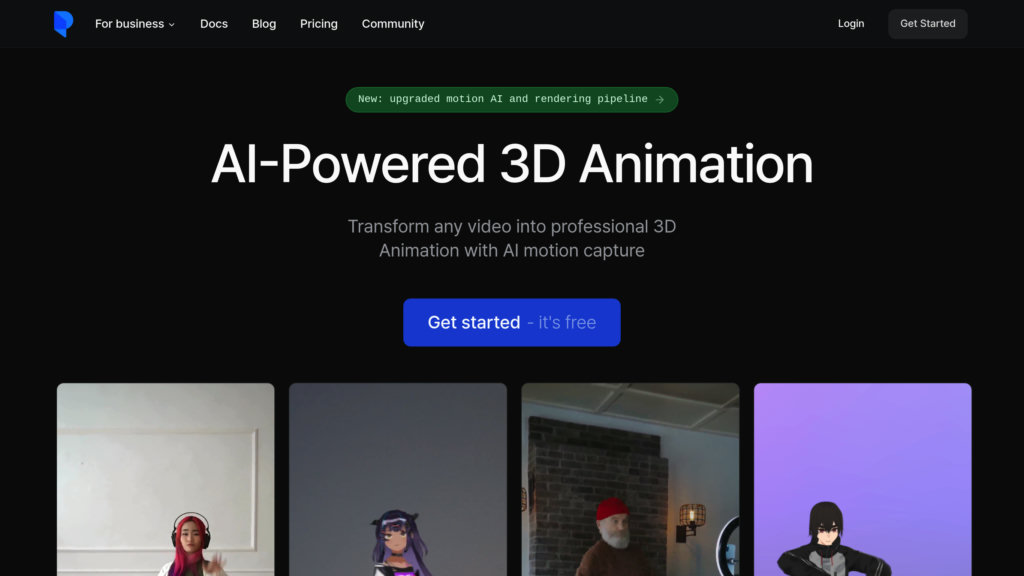Select the purple-haired anime avatar video
The image size is (1024, 576).
click(398, 479)
